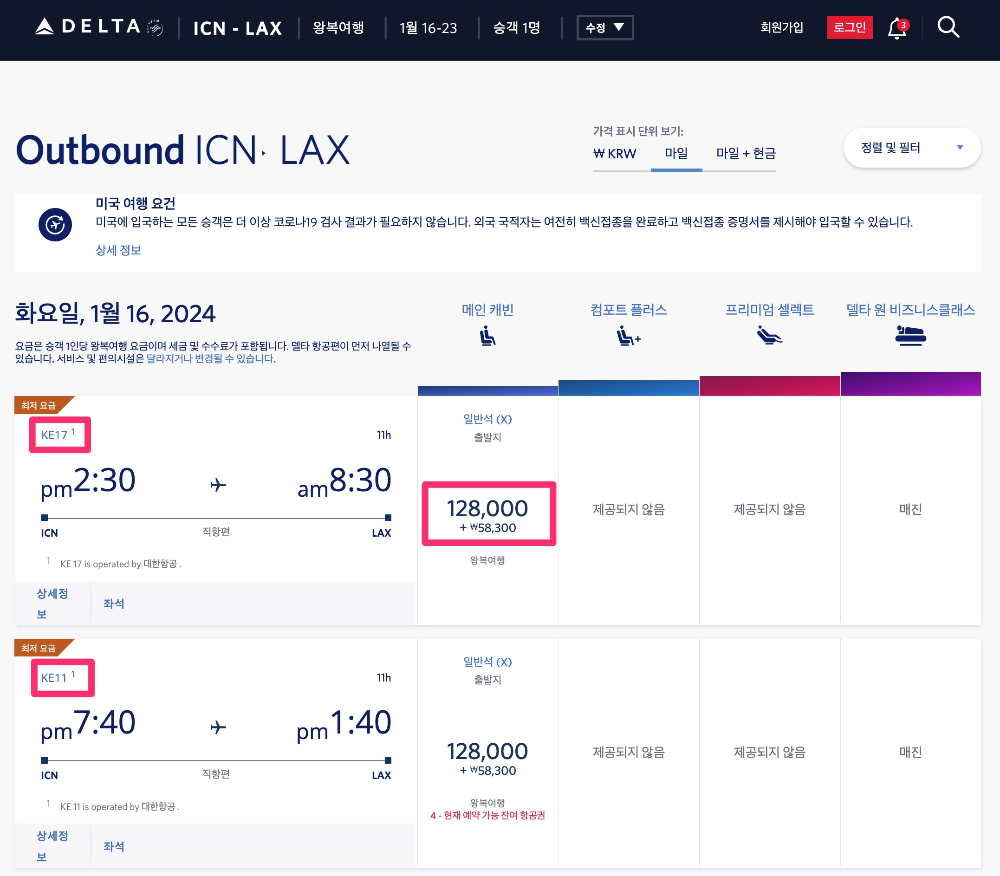Click the KE17 일반석 (X) fare class link

tap(487, 419)
